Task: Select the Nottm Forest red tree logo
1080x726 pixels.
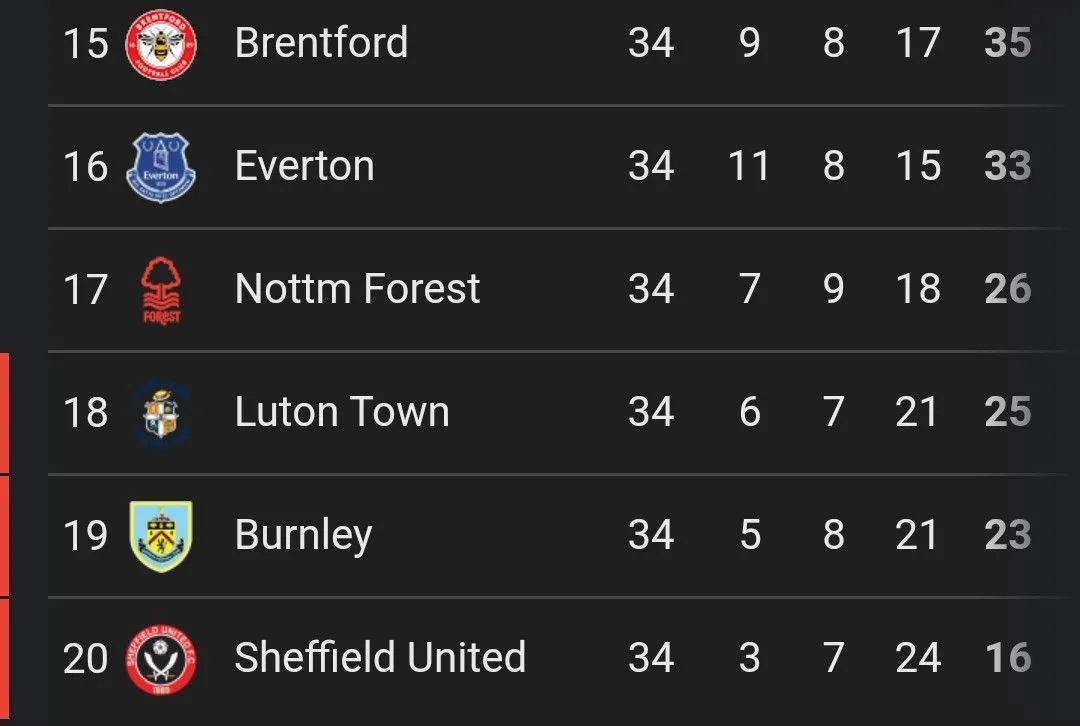Action: tap(161, 290)
